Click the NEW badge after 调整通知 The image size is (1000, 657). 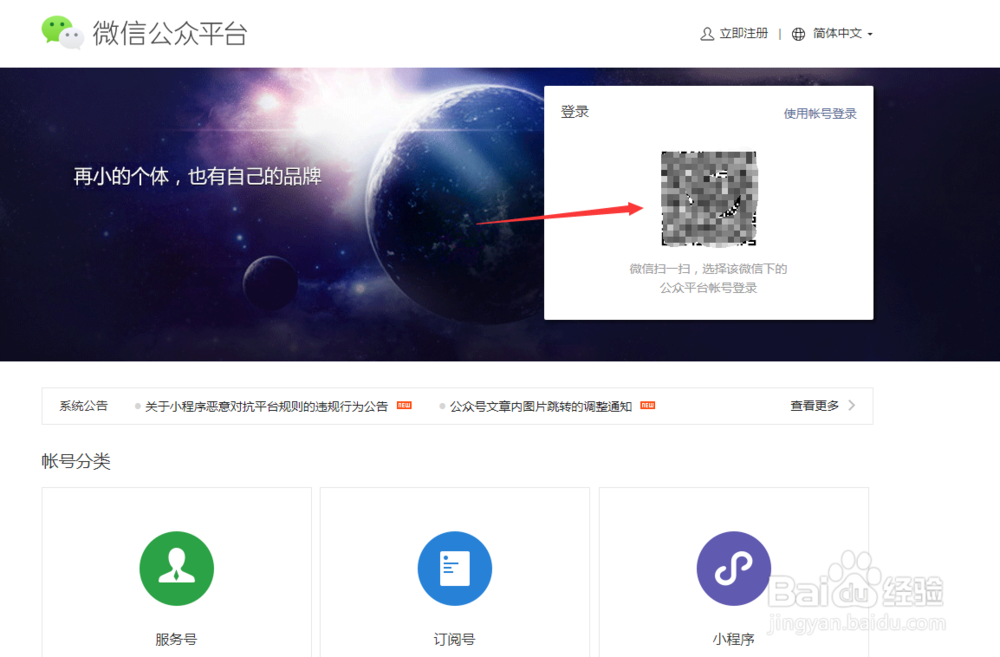(x=648, y=405)
